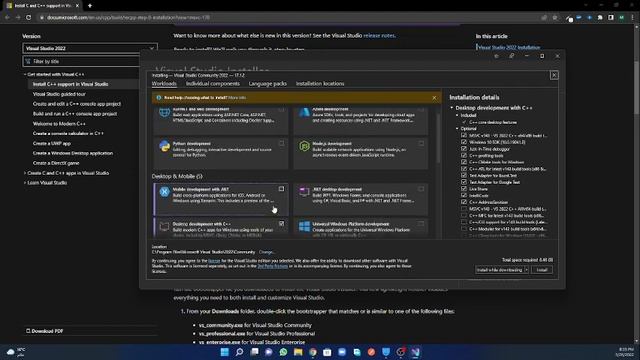Image resolution: width=640 pixels, height=360 pixels.
Task: Expand Create C and C++ apps in Visual Studio
Action: point(25,173)
